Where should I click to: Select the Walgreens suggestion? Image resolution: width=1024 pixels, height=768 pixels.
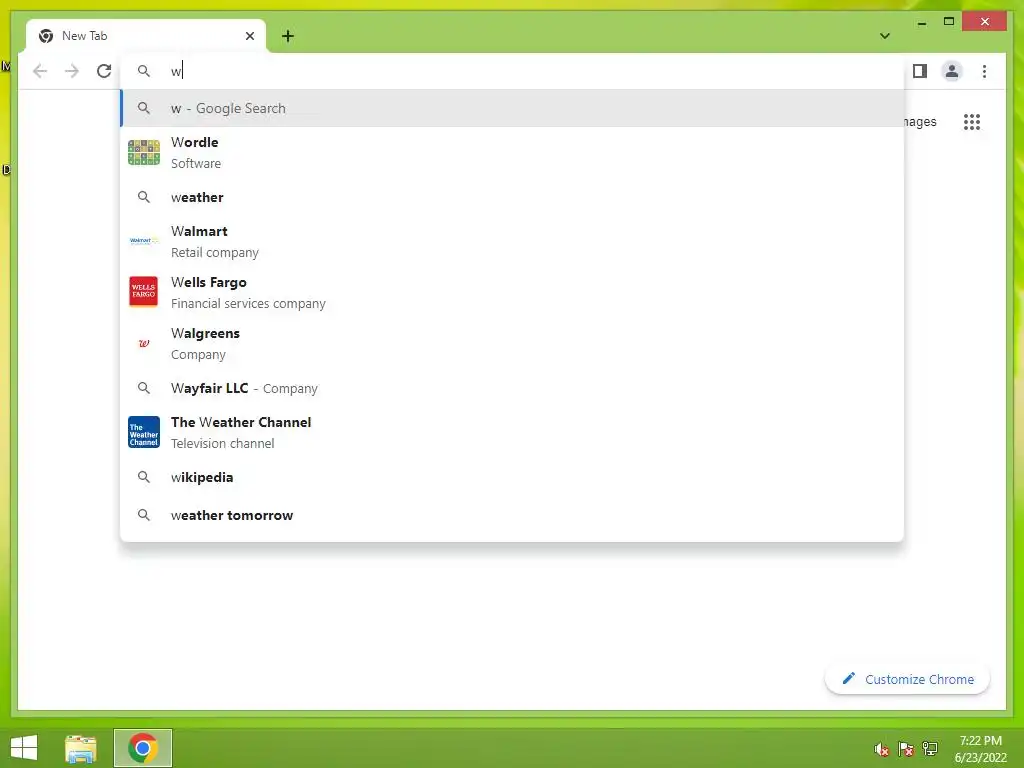click(x=513, y=343)
